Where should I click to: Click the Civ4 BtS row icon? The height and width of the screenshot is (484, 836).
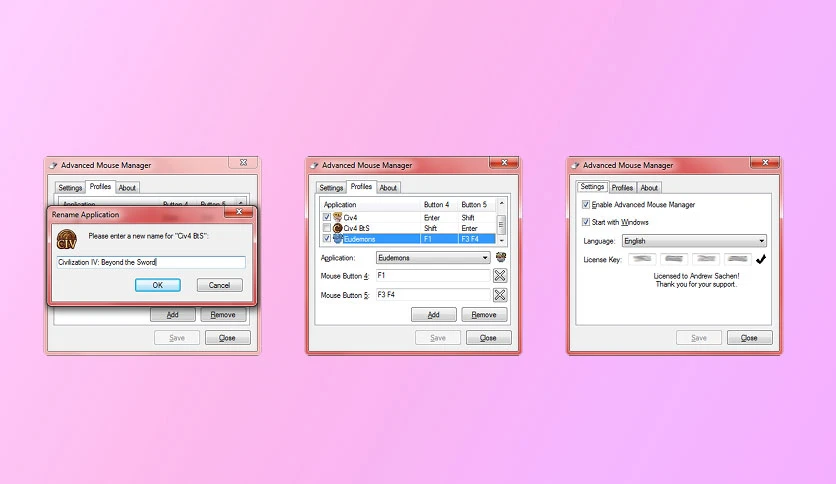coord(337,228)
